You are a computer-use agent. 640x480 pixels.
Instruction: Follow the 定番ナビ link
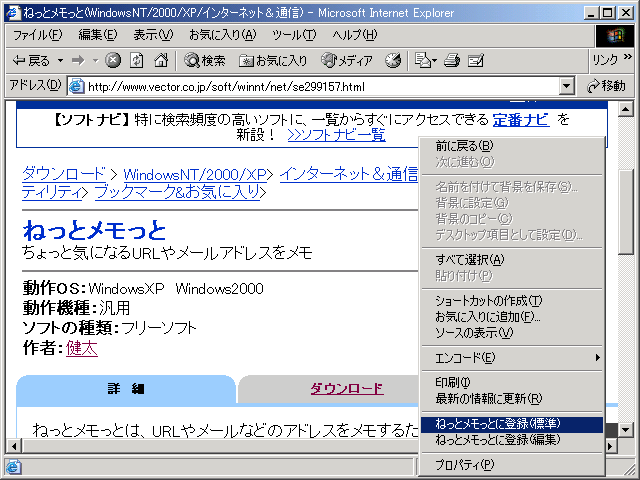pyautogui.click(x=521, y=120)
